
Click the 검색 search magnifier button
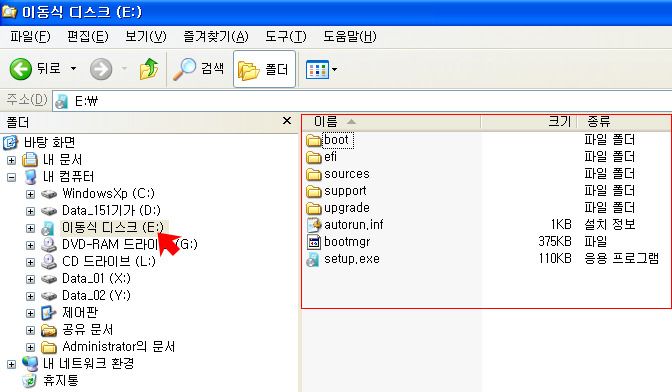click(198, 69)
